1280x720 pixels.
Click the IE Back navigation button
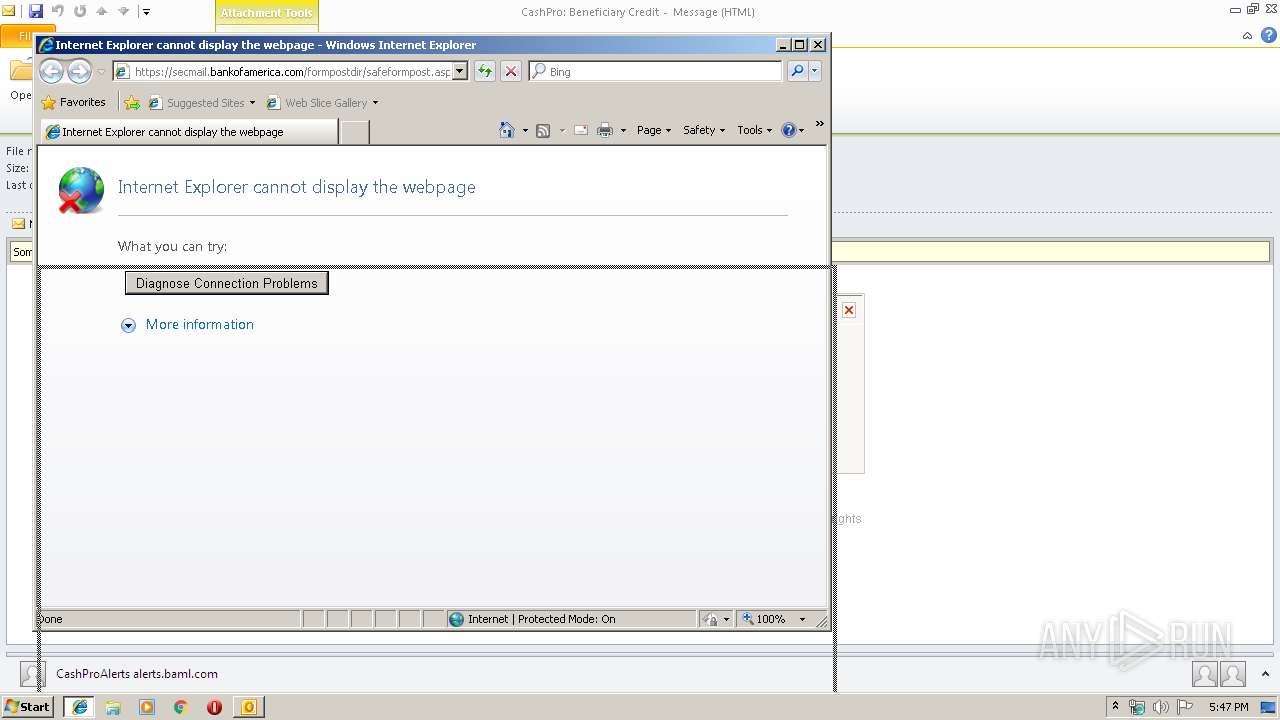coord(51,72)
